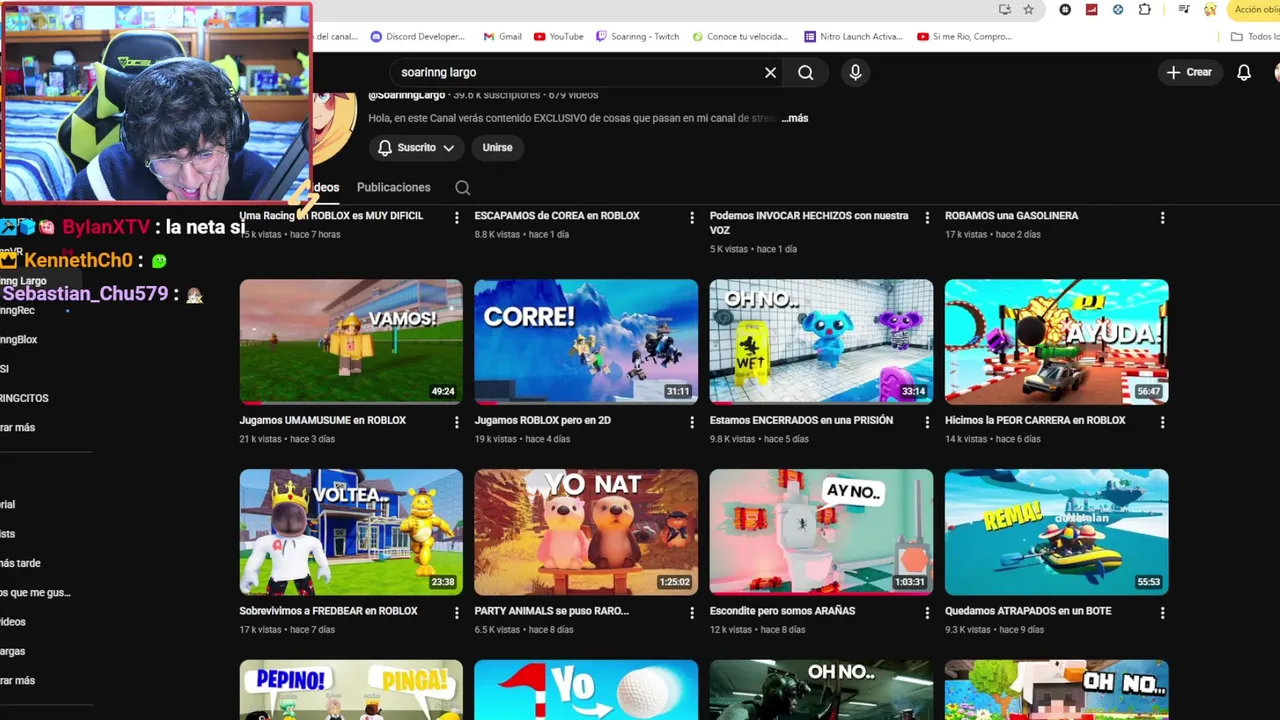Image resolution: width=1280 pixels, height=720 pixels.
Task: Open the Discord Developer bookmark
Action: (418, 36)
